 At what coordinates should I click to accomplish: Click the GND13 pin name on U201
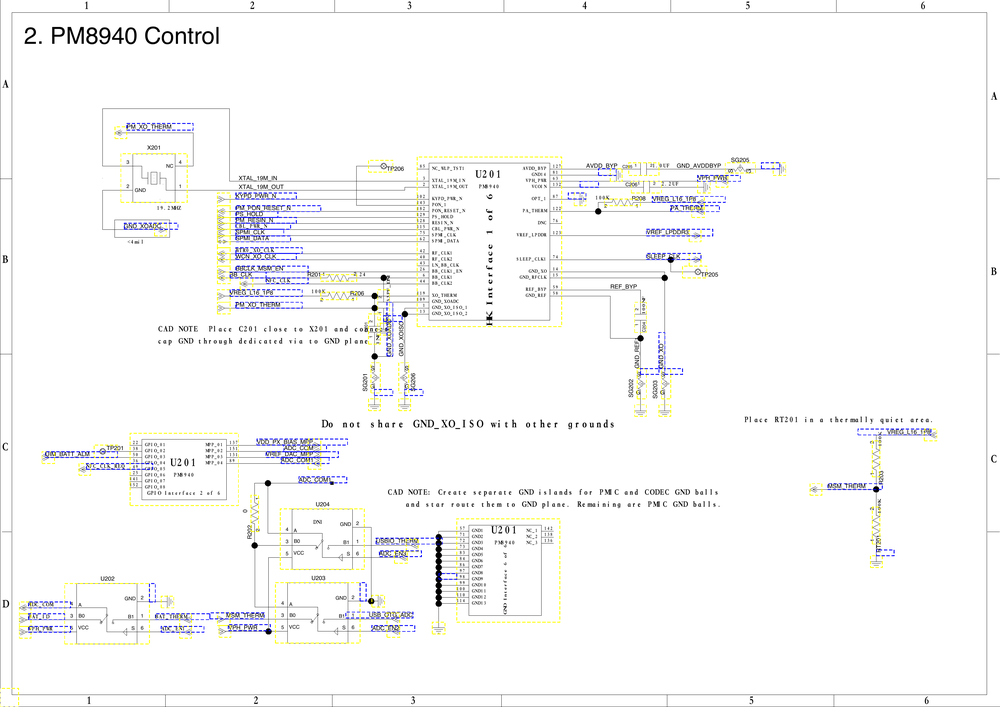(479, 602)
